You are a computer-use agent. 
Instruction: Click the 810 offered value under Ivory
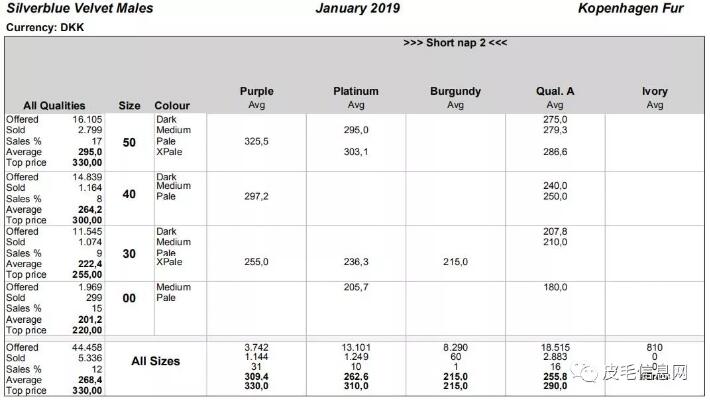click(655, 348)
